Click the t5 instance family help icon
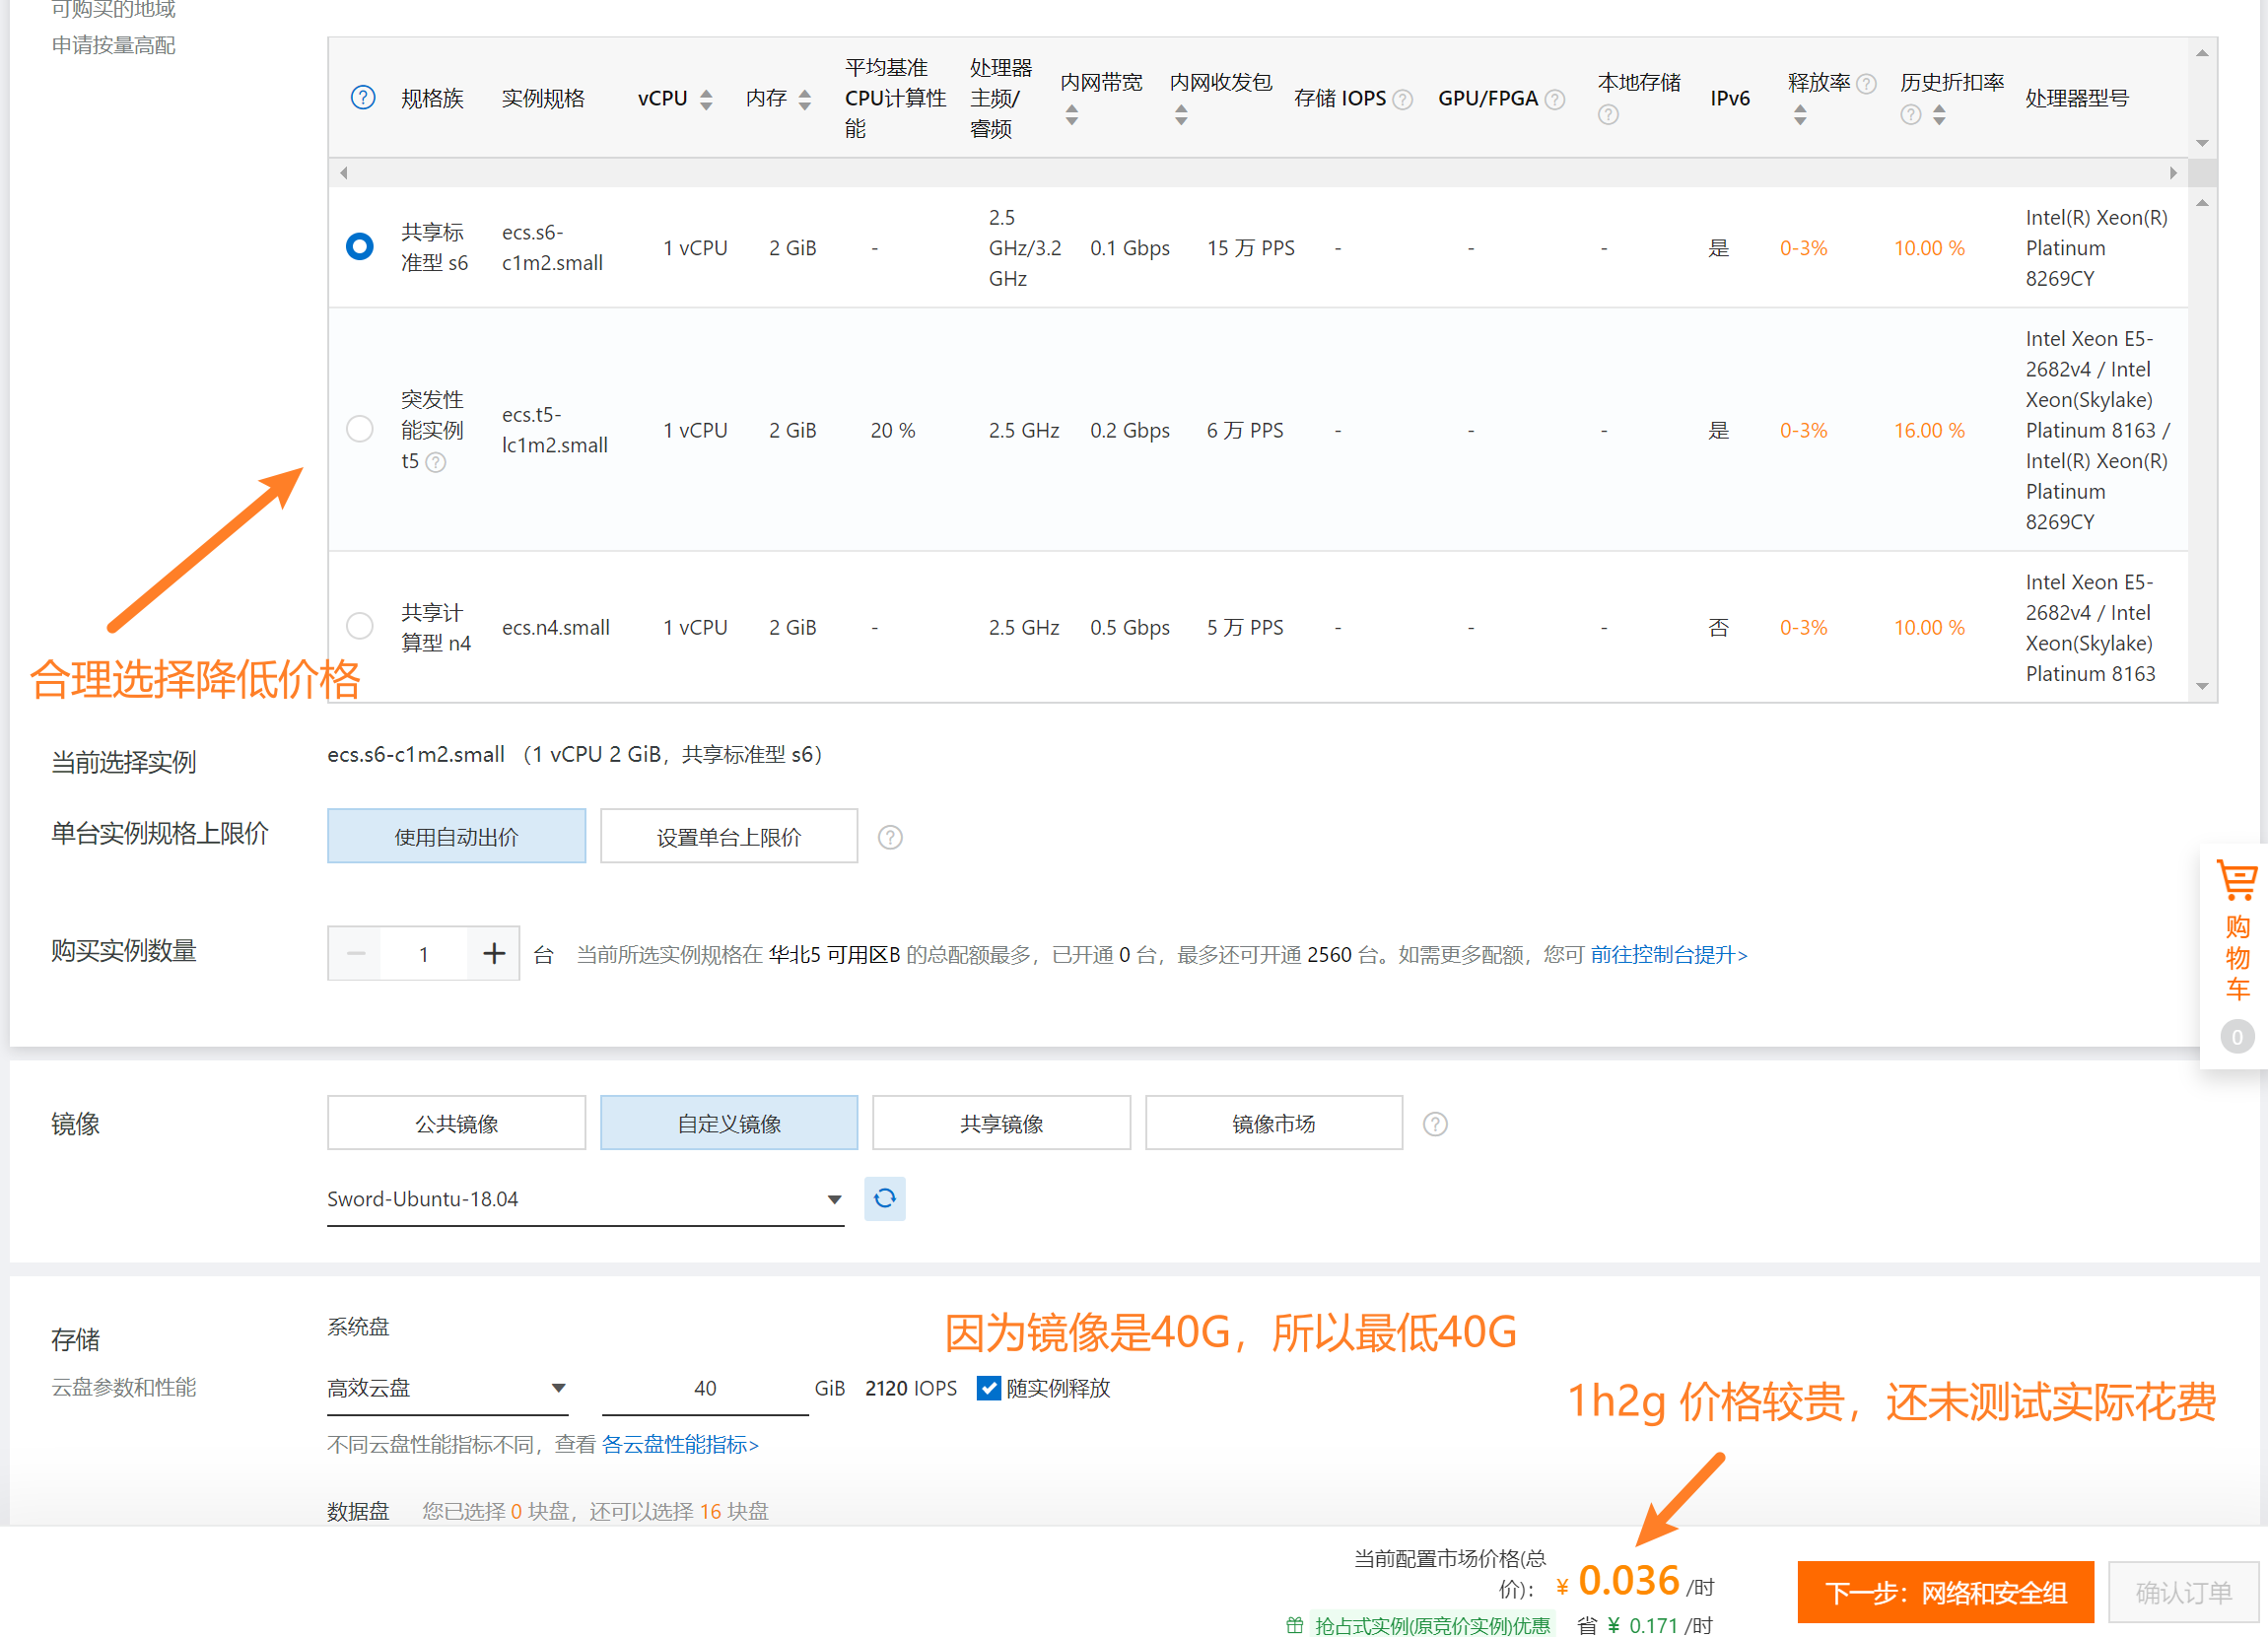 pyautogui.click(x=435, y=462)
